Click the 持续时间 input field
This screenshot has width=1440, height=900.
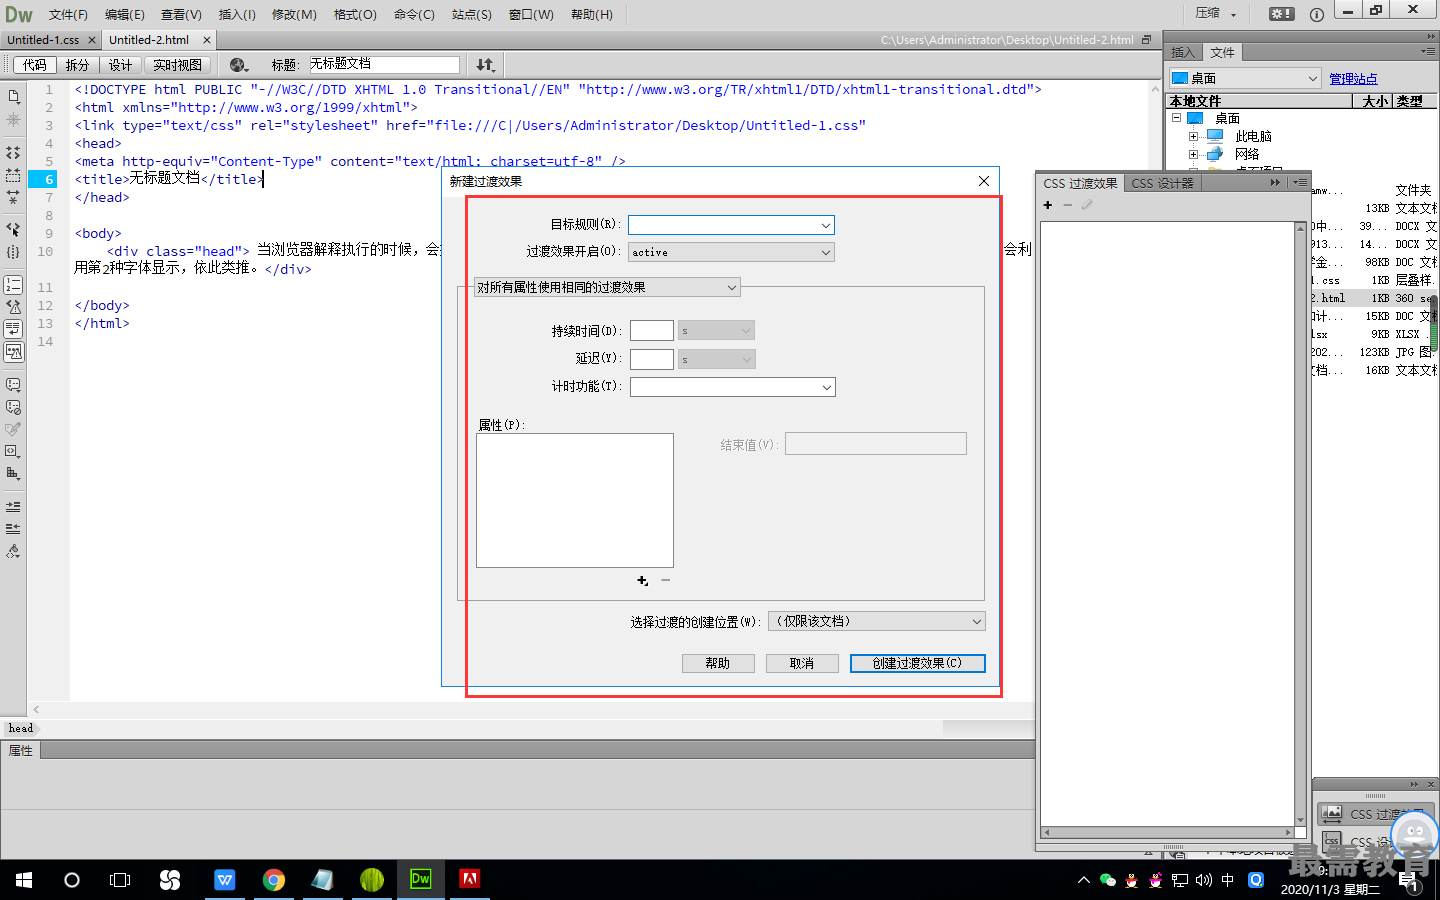652,331
